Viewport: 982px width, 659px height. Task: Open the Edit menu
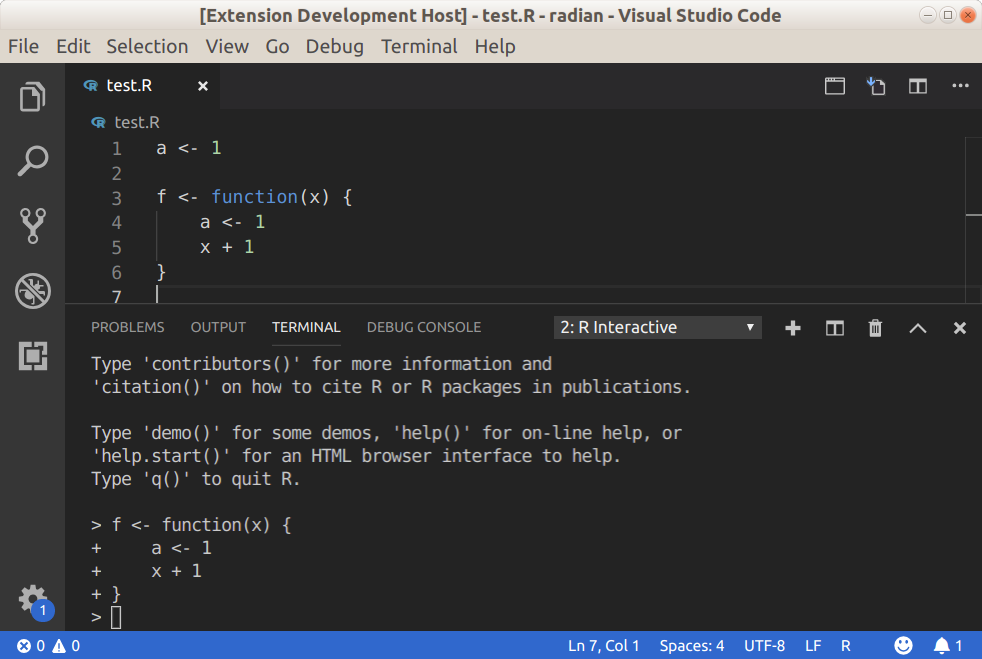[x=73, y=46]
